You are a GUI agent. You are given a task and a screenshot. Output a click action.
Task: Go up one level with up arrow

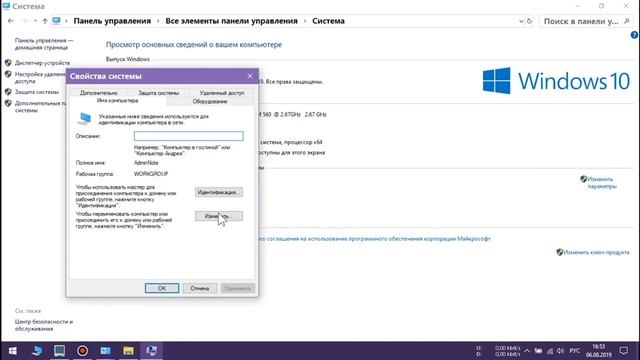pyautogui.click(x=44, y=21)
